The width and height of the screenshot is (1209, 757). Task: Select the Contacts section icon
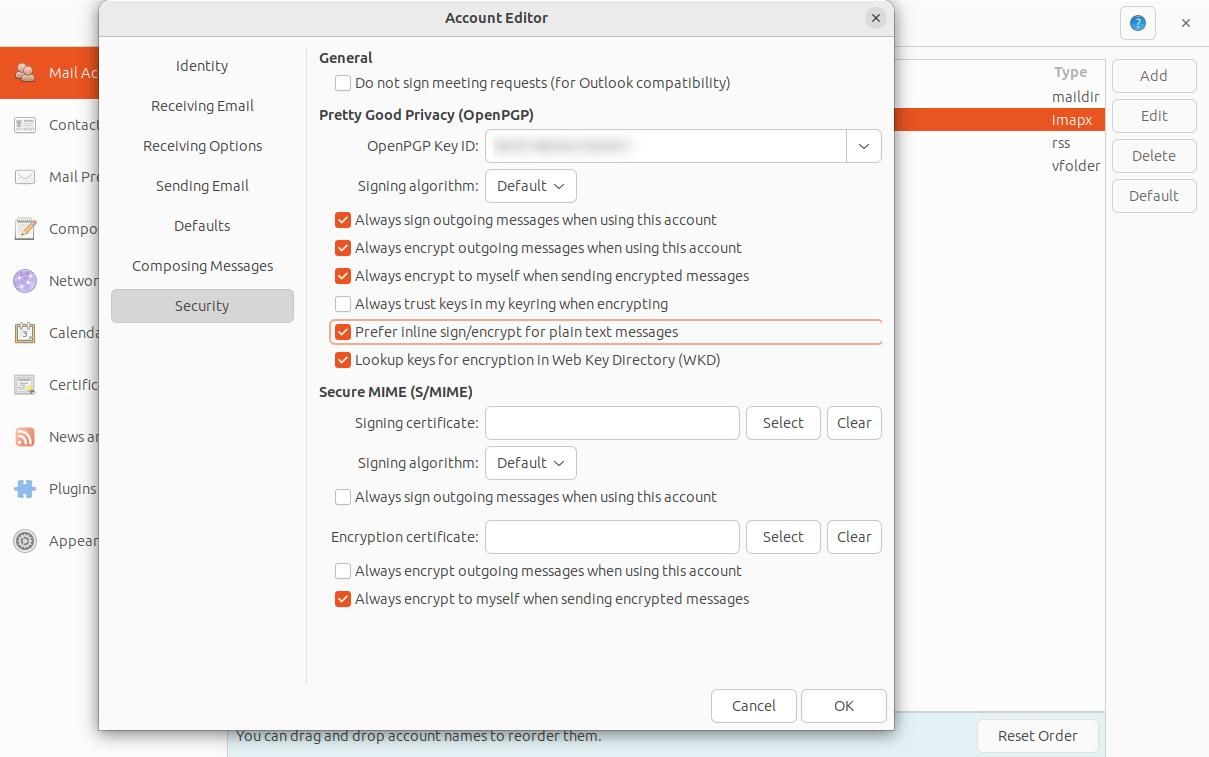click(x=24, y=124)
